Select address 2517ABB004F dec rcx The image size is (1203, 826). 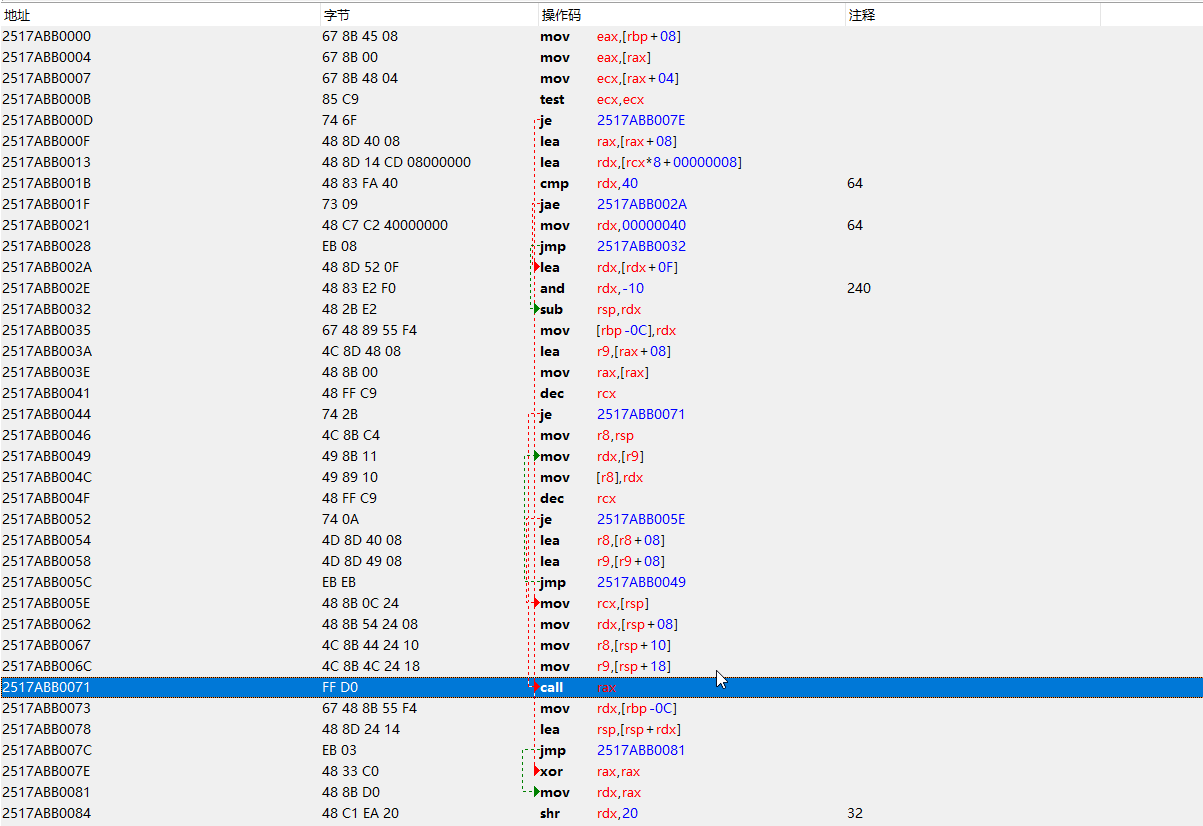[47, 498]
